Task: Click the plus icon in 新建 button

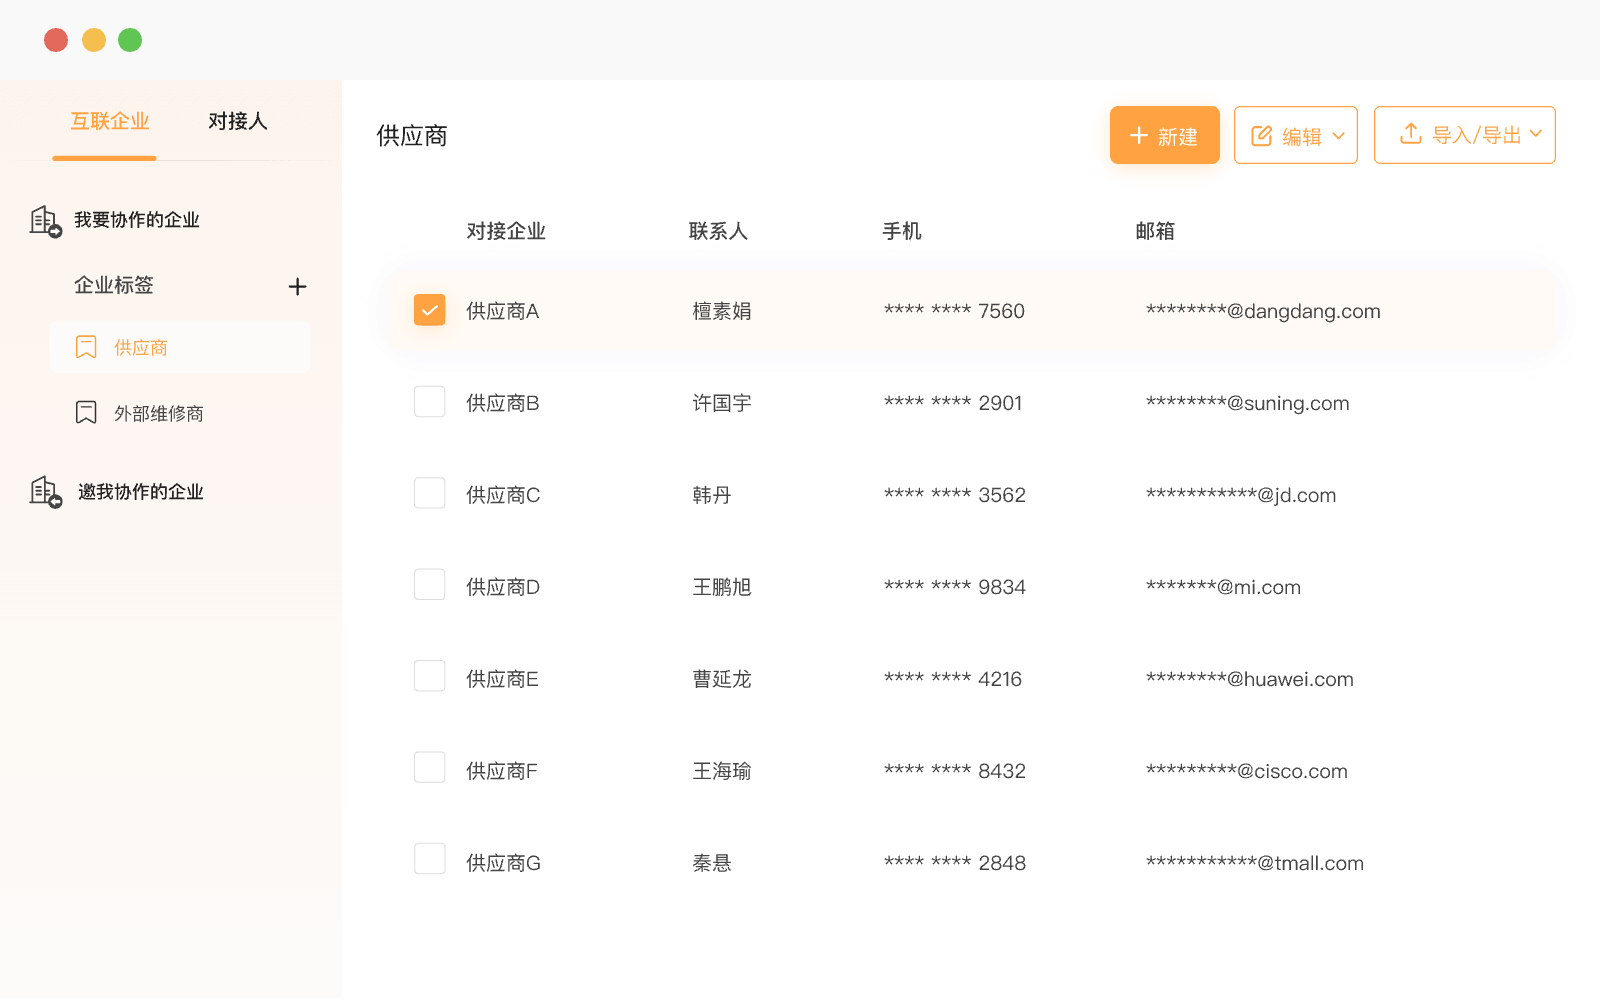Action: coord(1138,136)
